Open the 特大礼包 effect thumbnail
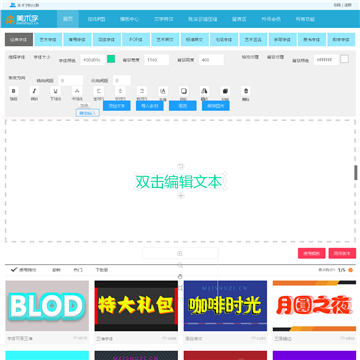 pos(136,306)
